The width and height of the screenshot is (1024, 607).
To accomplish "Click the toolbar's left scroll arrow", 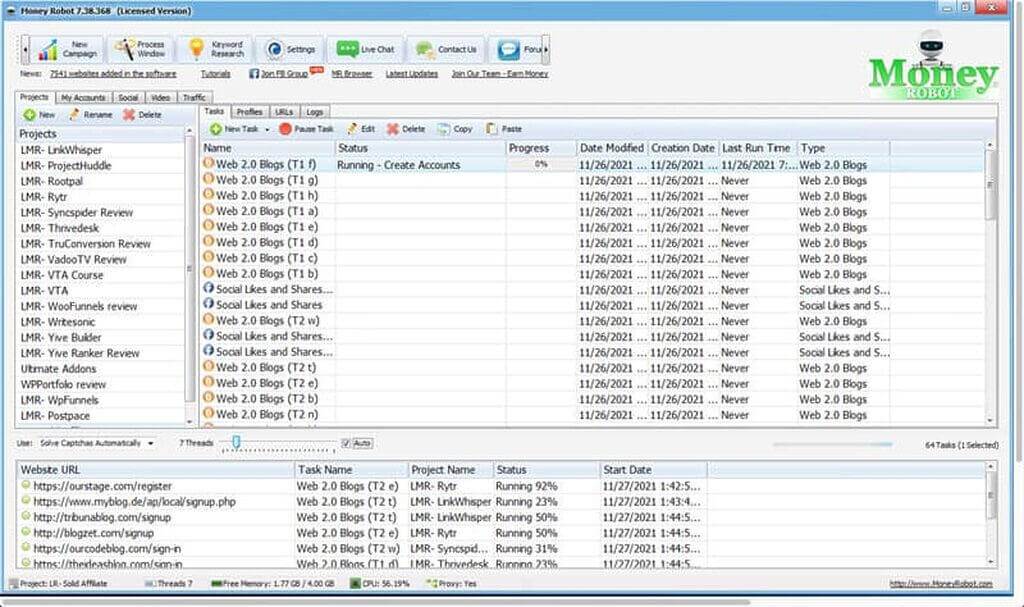I will (25, 50).
